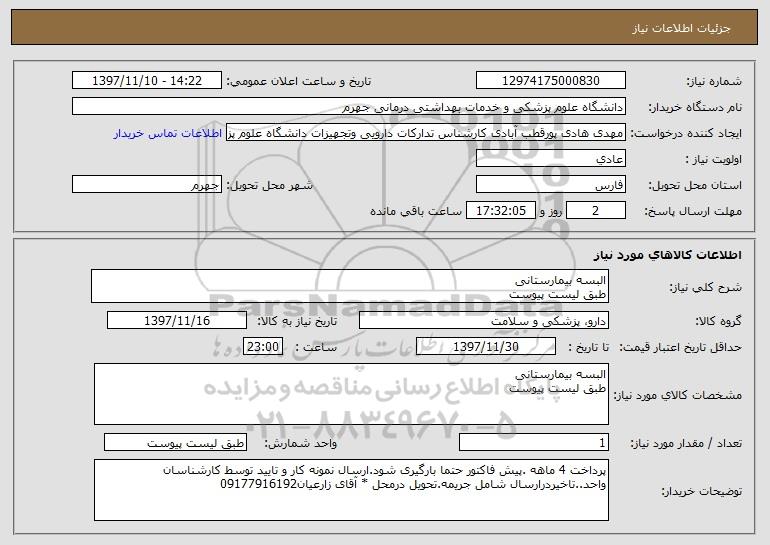
Task: Select the goods group field دارو، پزشکی و سلامت
Action: [484, 321]
